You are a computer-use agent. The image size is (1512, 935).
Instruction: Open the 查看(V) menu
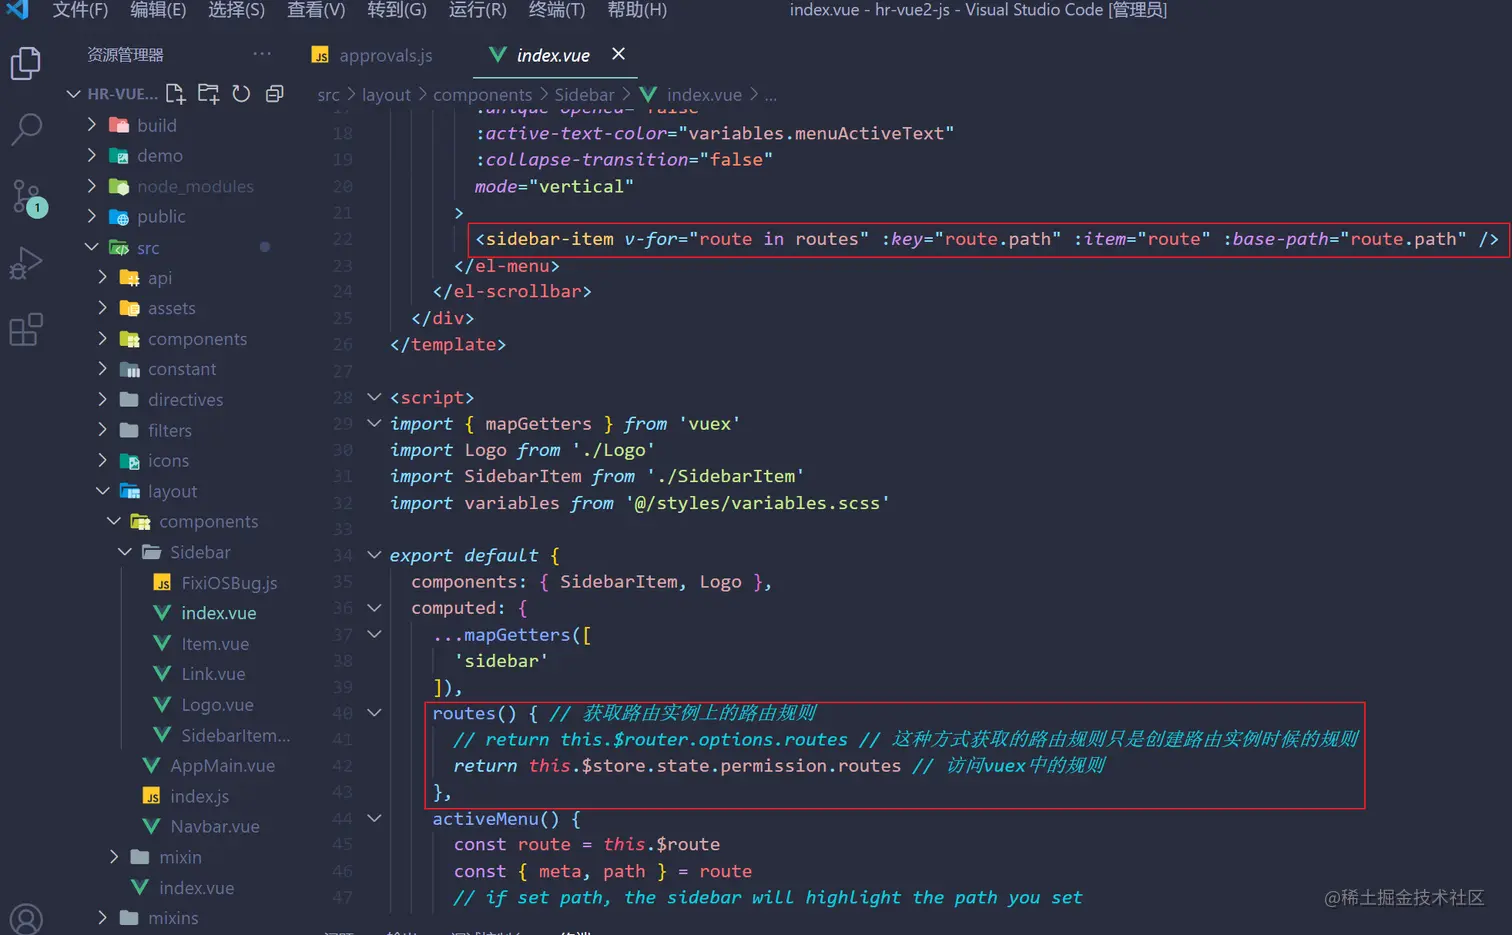pos(316,10)
